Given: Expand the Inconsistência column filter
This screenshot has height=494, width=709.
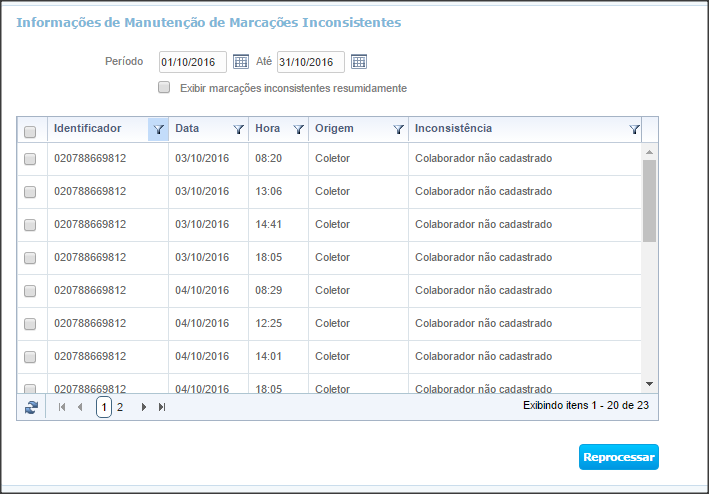Looking at the screenshot, I should (x=634, y=129).
